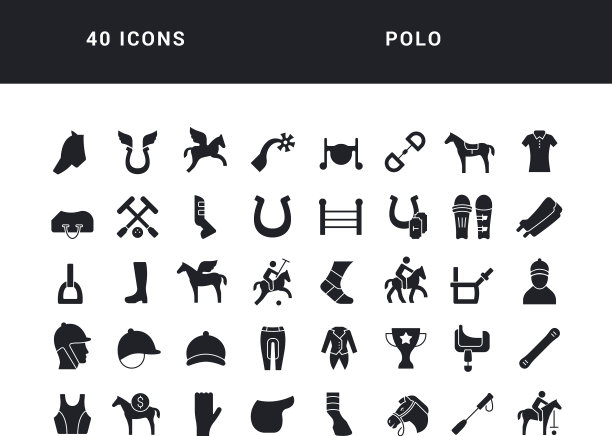Select the riding breeches pants icon

[272, 348]
